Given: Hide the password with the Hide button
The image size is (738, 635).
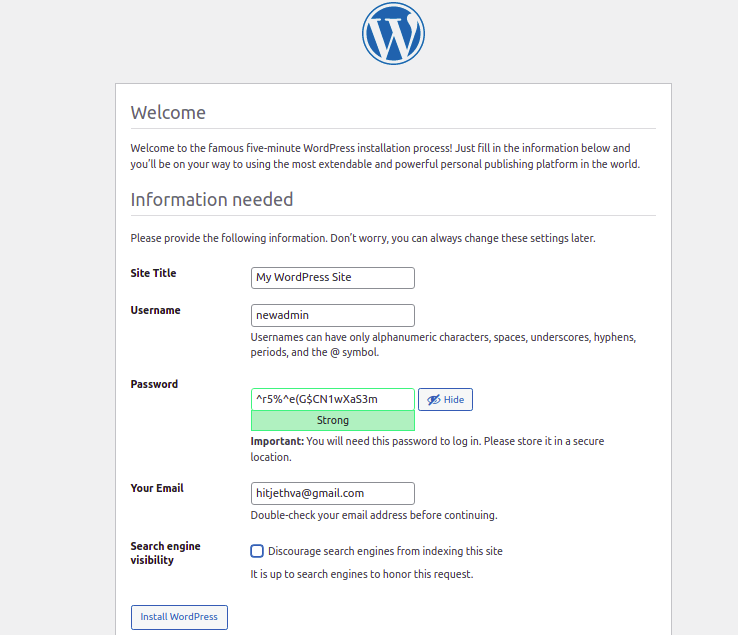Looking at the screenshot, I should tap(445, 400).
